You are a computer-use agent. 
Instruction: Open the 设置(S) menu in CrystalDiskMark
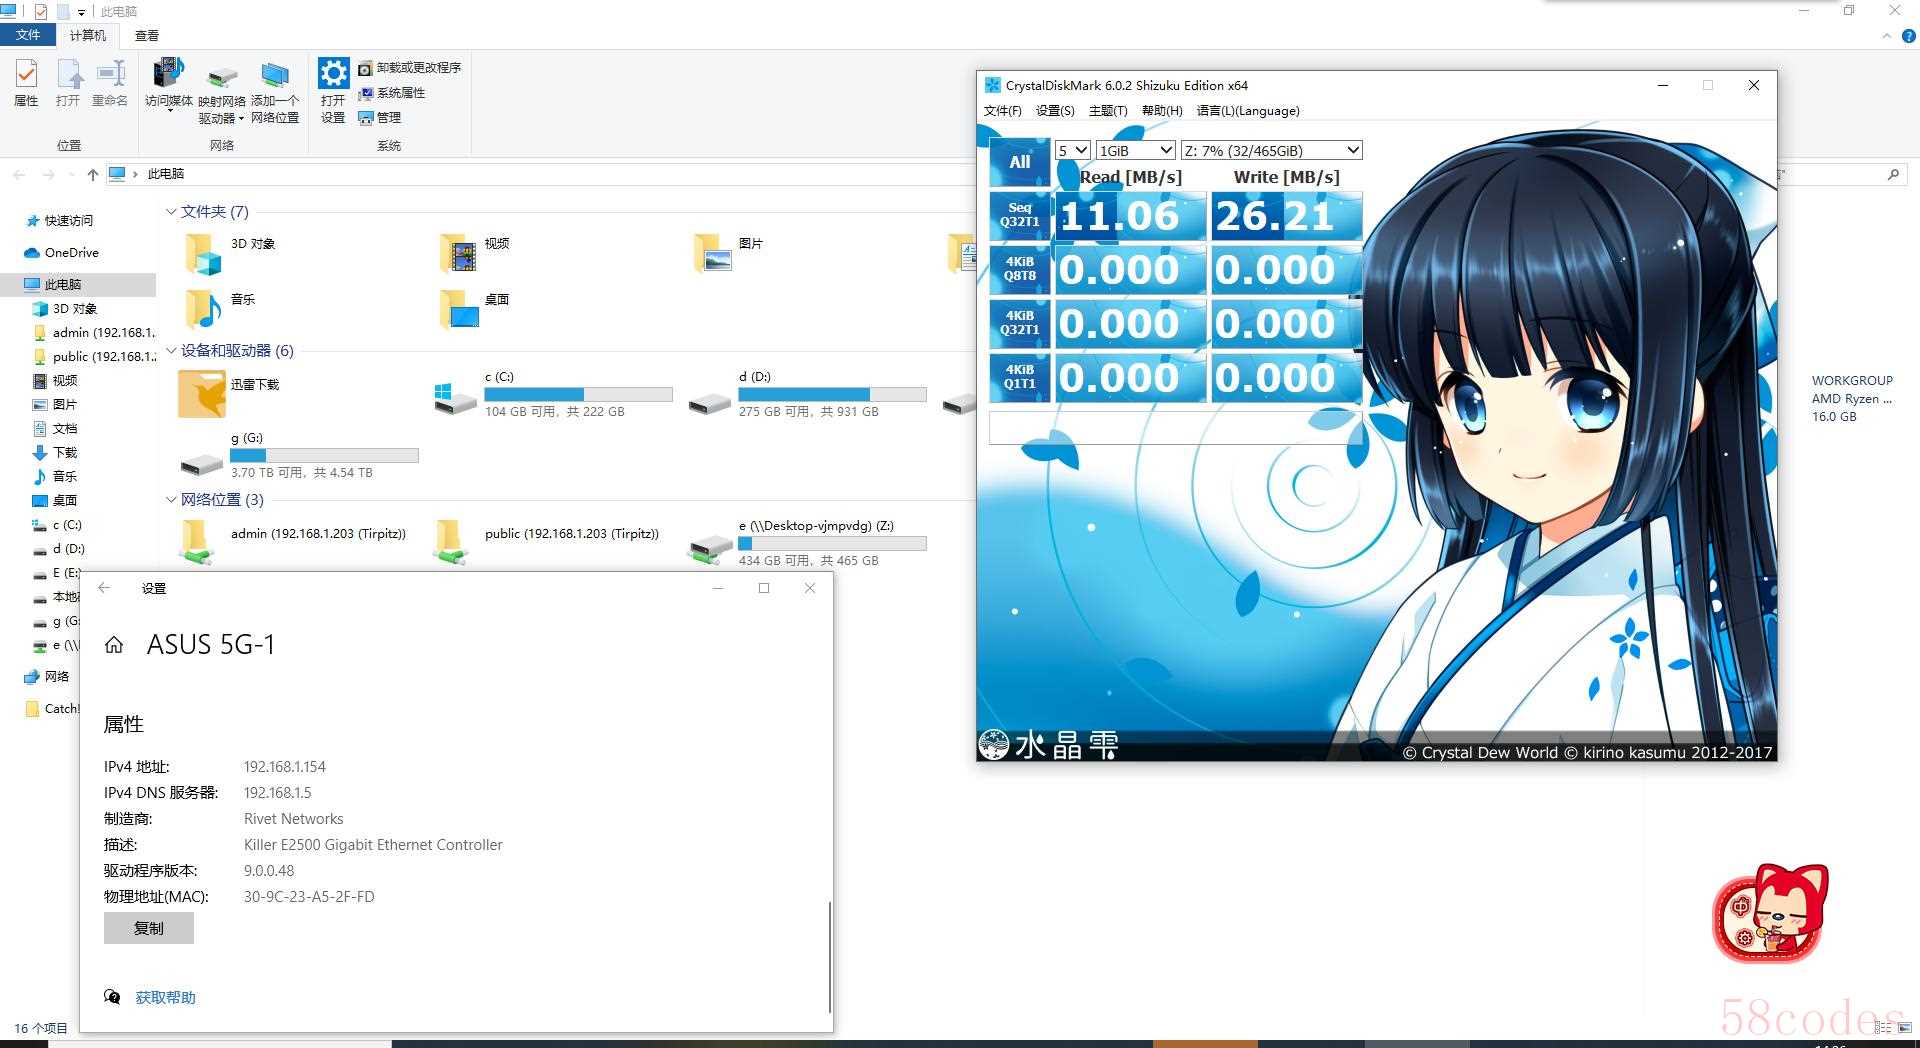click(1054, 111)
